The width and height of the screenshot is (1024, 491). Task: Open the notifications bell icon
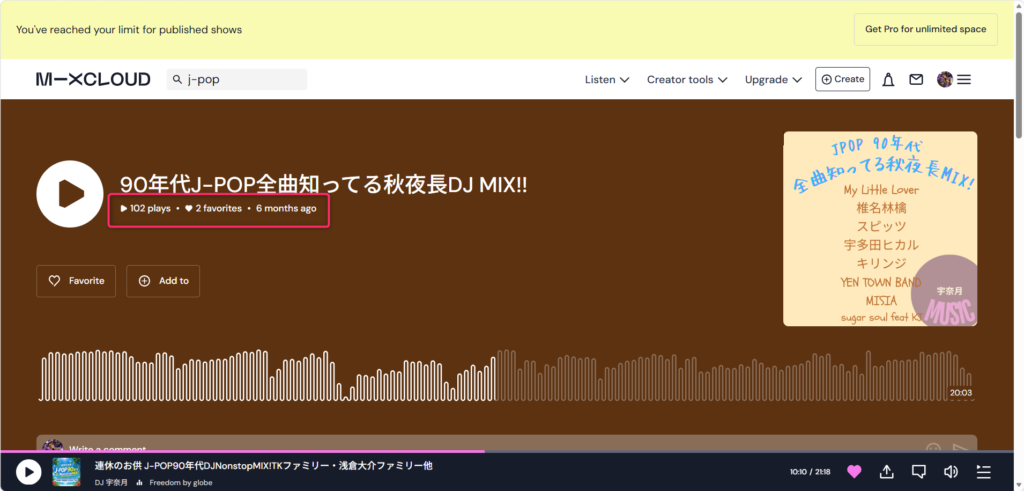pos(888,80)
